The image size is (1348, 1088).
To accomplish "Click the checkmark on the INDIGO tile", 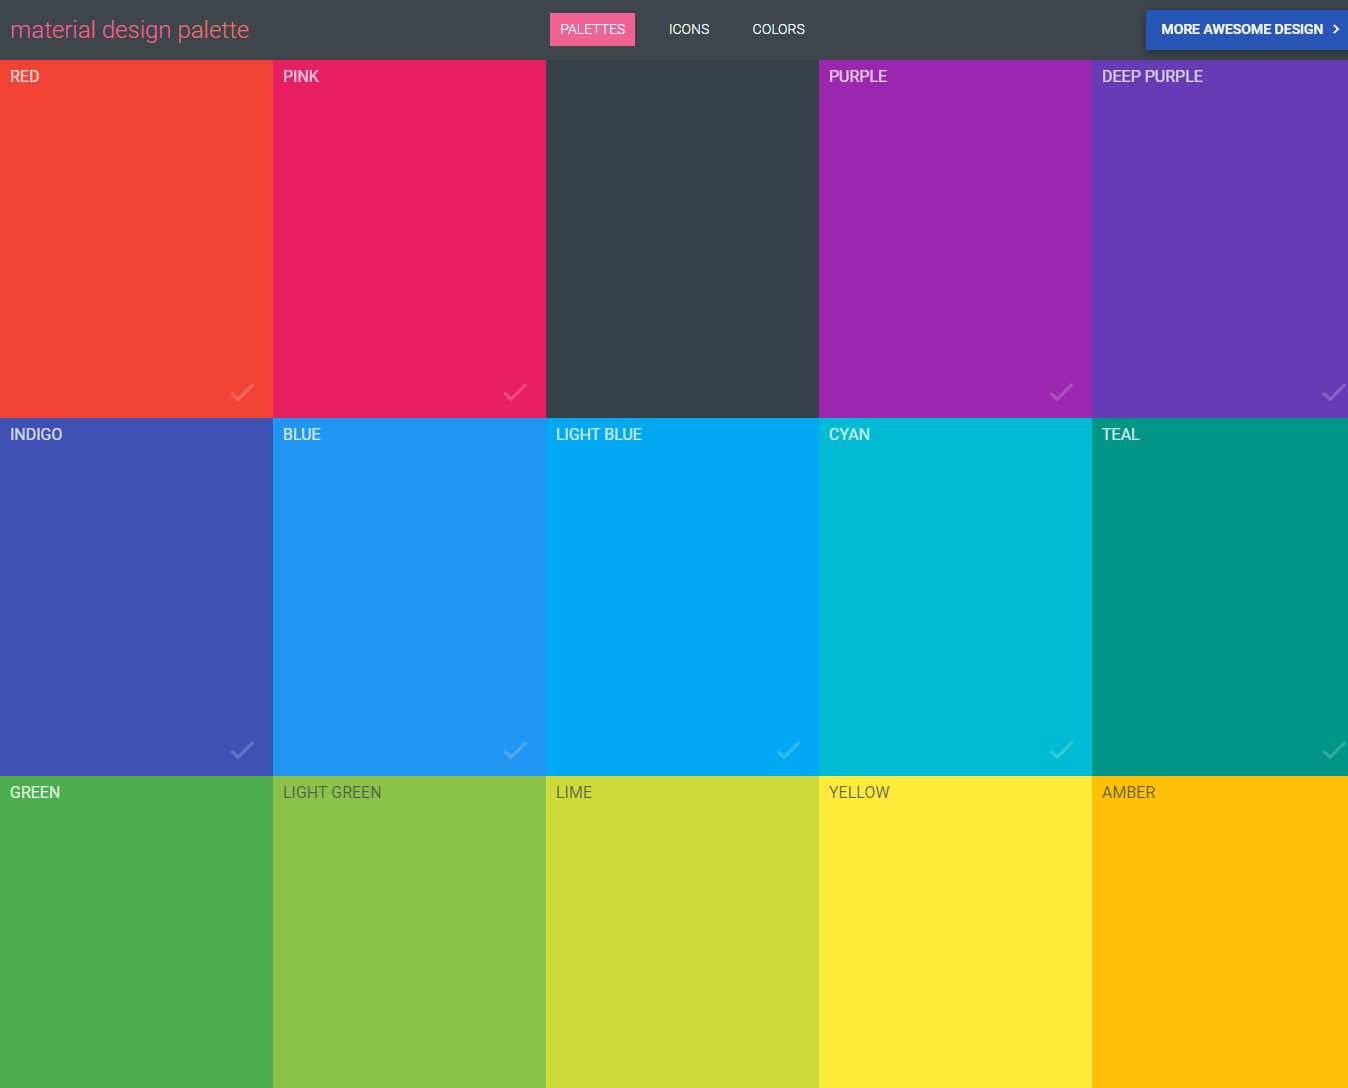I will [x=242, y=750].
